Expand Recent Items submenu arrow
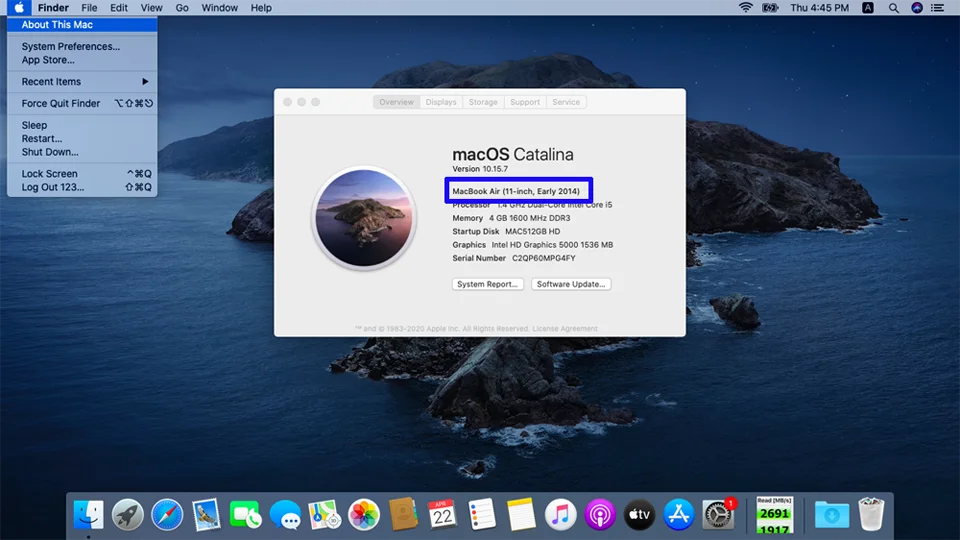The height and width of the screenshot is (540, 960). (x=145, y=81)
